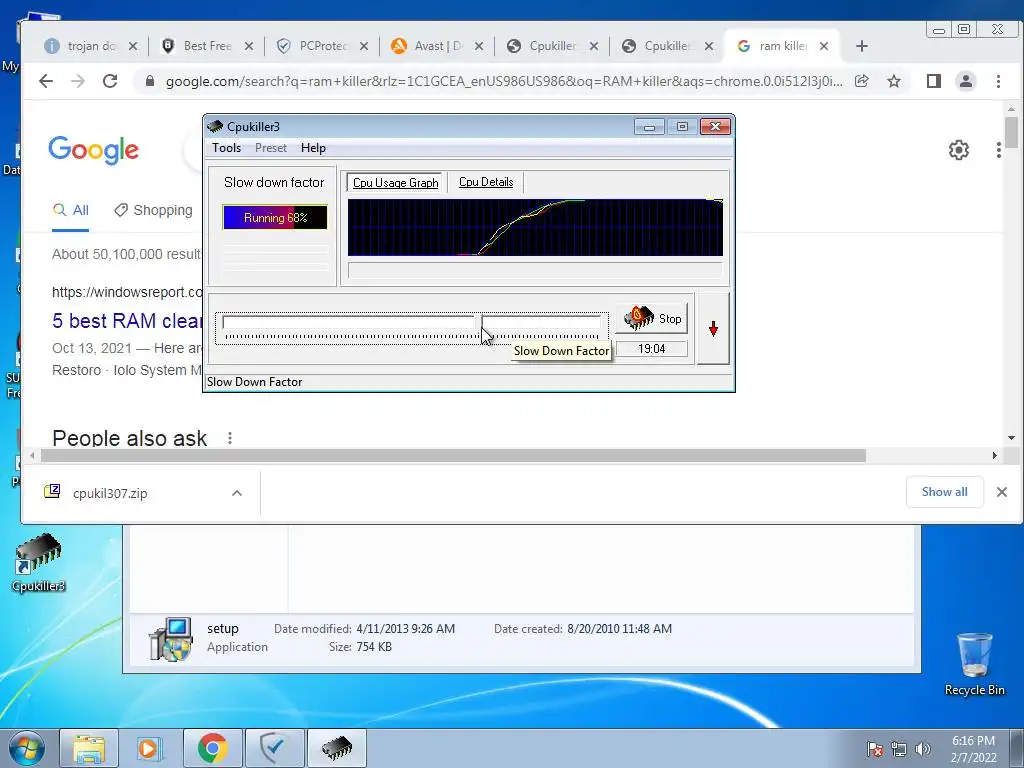Click the volume speaker tray icon

pos(923,749)
